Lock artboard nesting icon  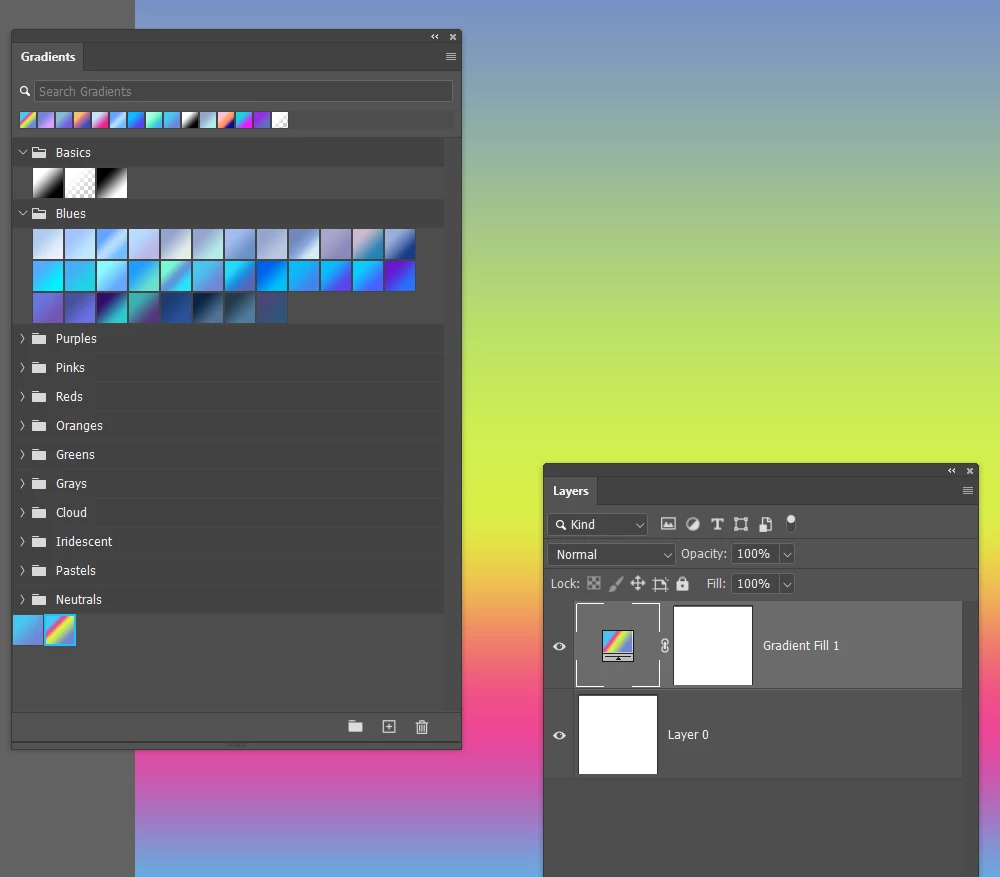[660, 584]
